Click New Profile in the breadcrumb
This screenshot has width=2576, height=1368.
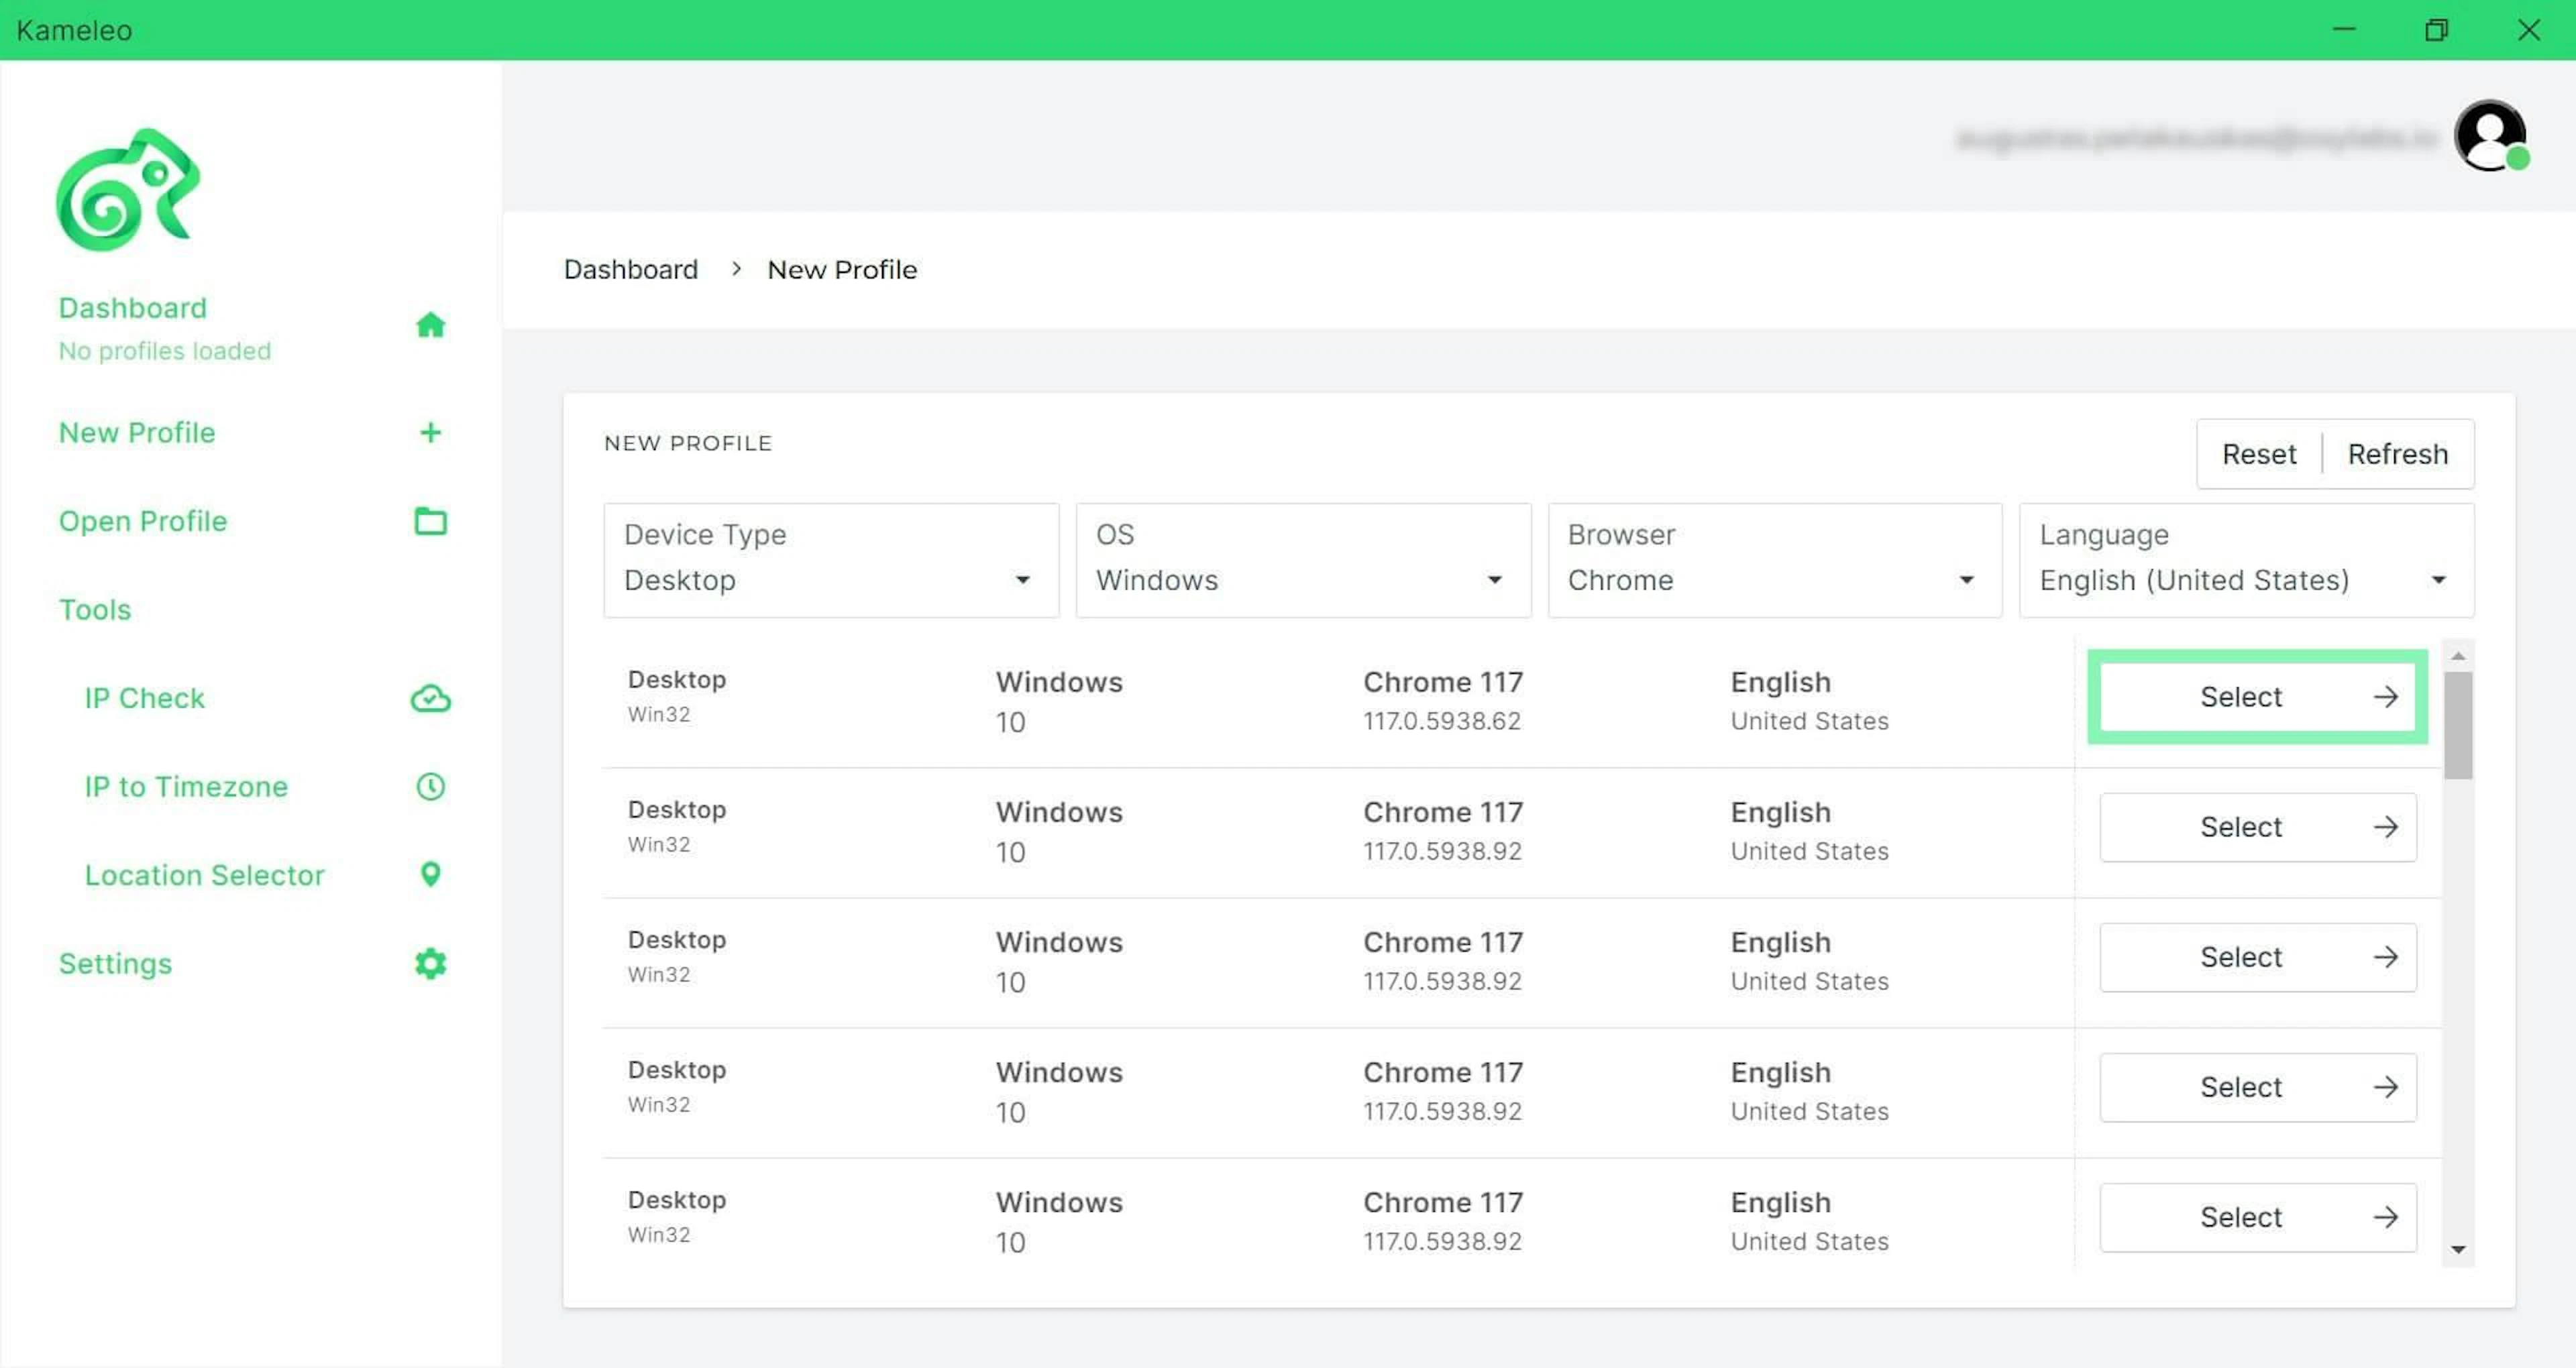pyautogui.click(x=842, y=270)
